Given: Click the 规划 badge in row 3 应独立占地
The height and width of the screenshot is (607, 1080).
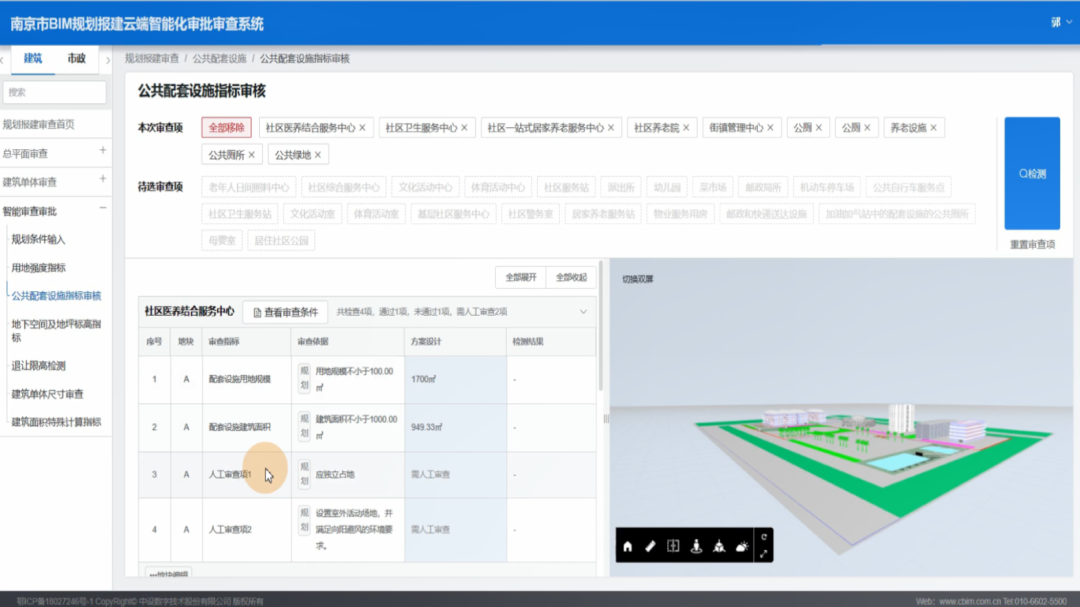Looking at the screenshot, I should pyautogui.click(x=304, y=474).
